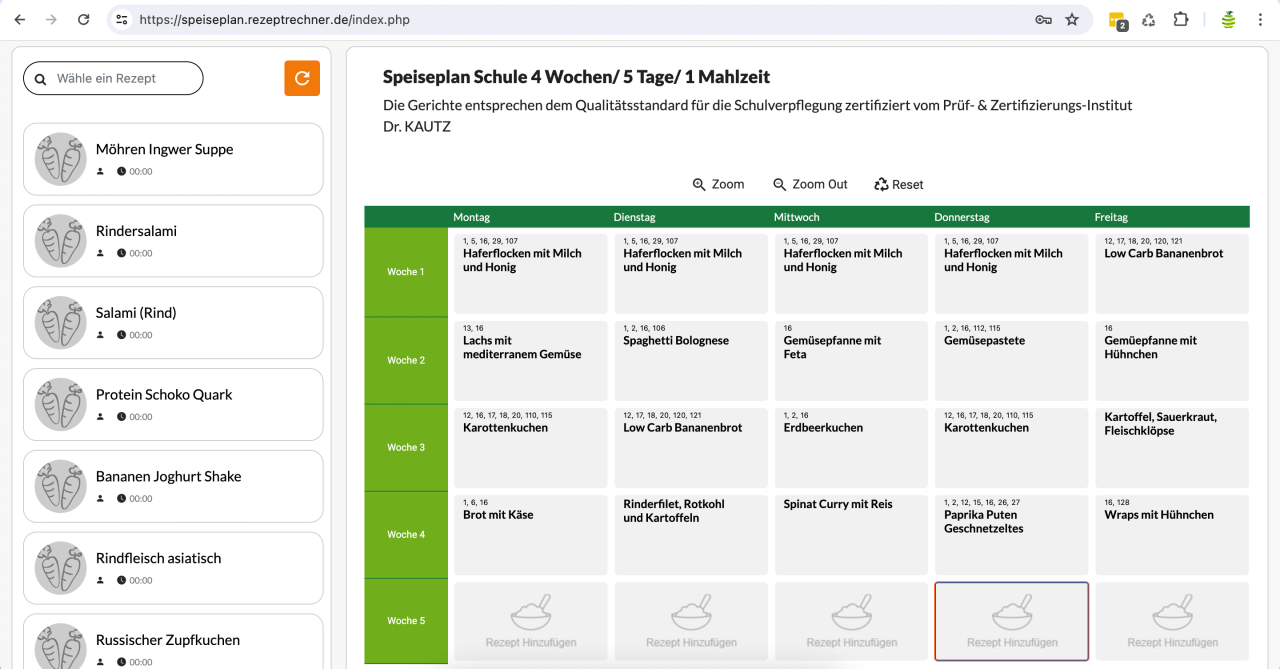Refresh the recipe list with the orange reload icon
Image resolution: width=1280 pixels, height=669 pixels.
pos(302,78)
